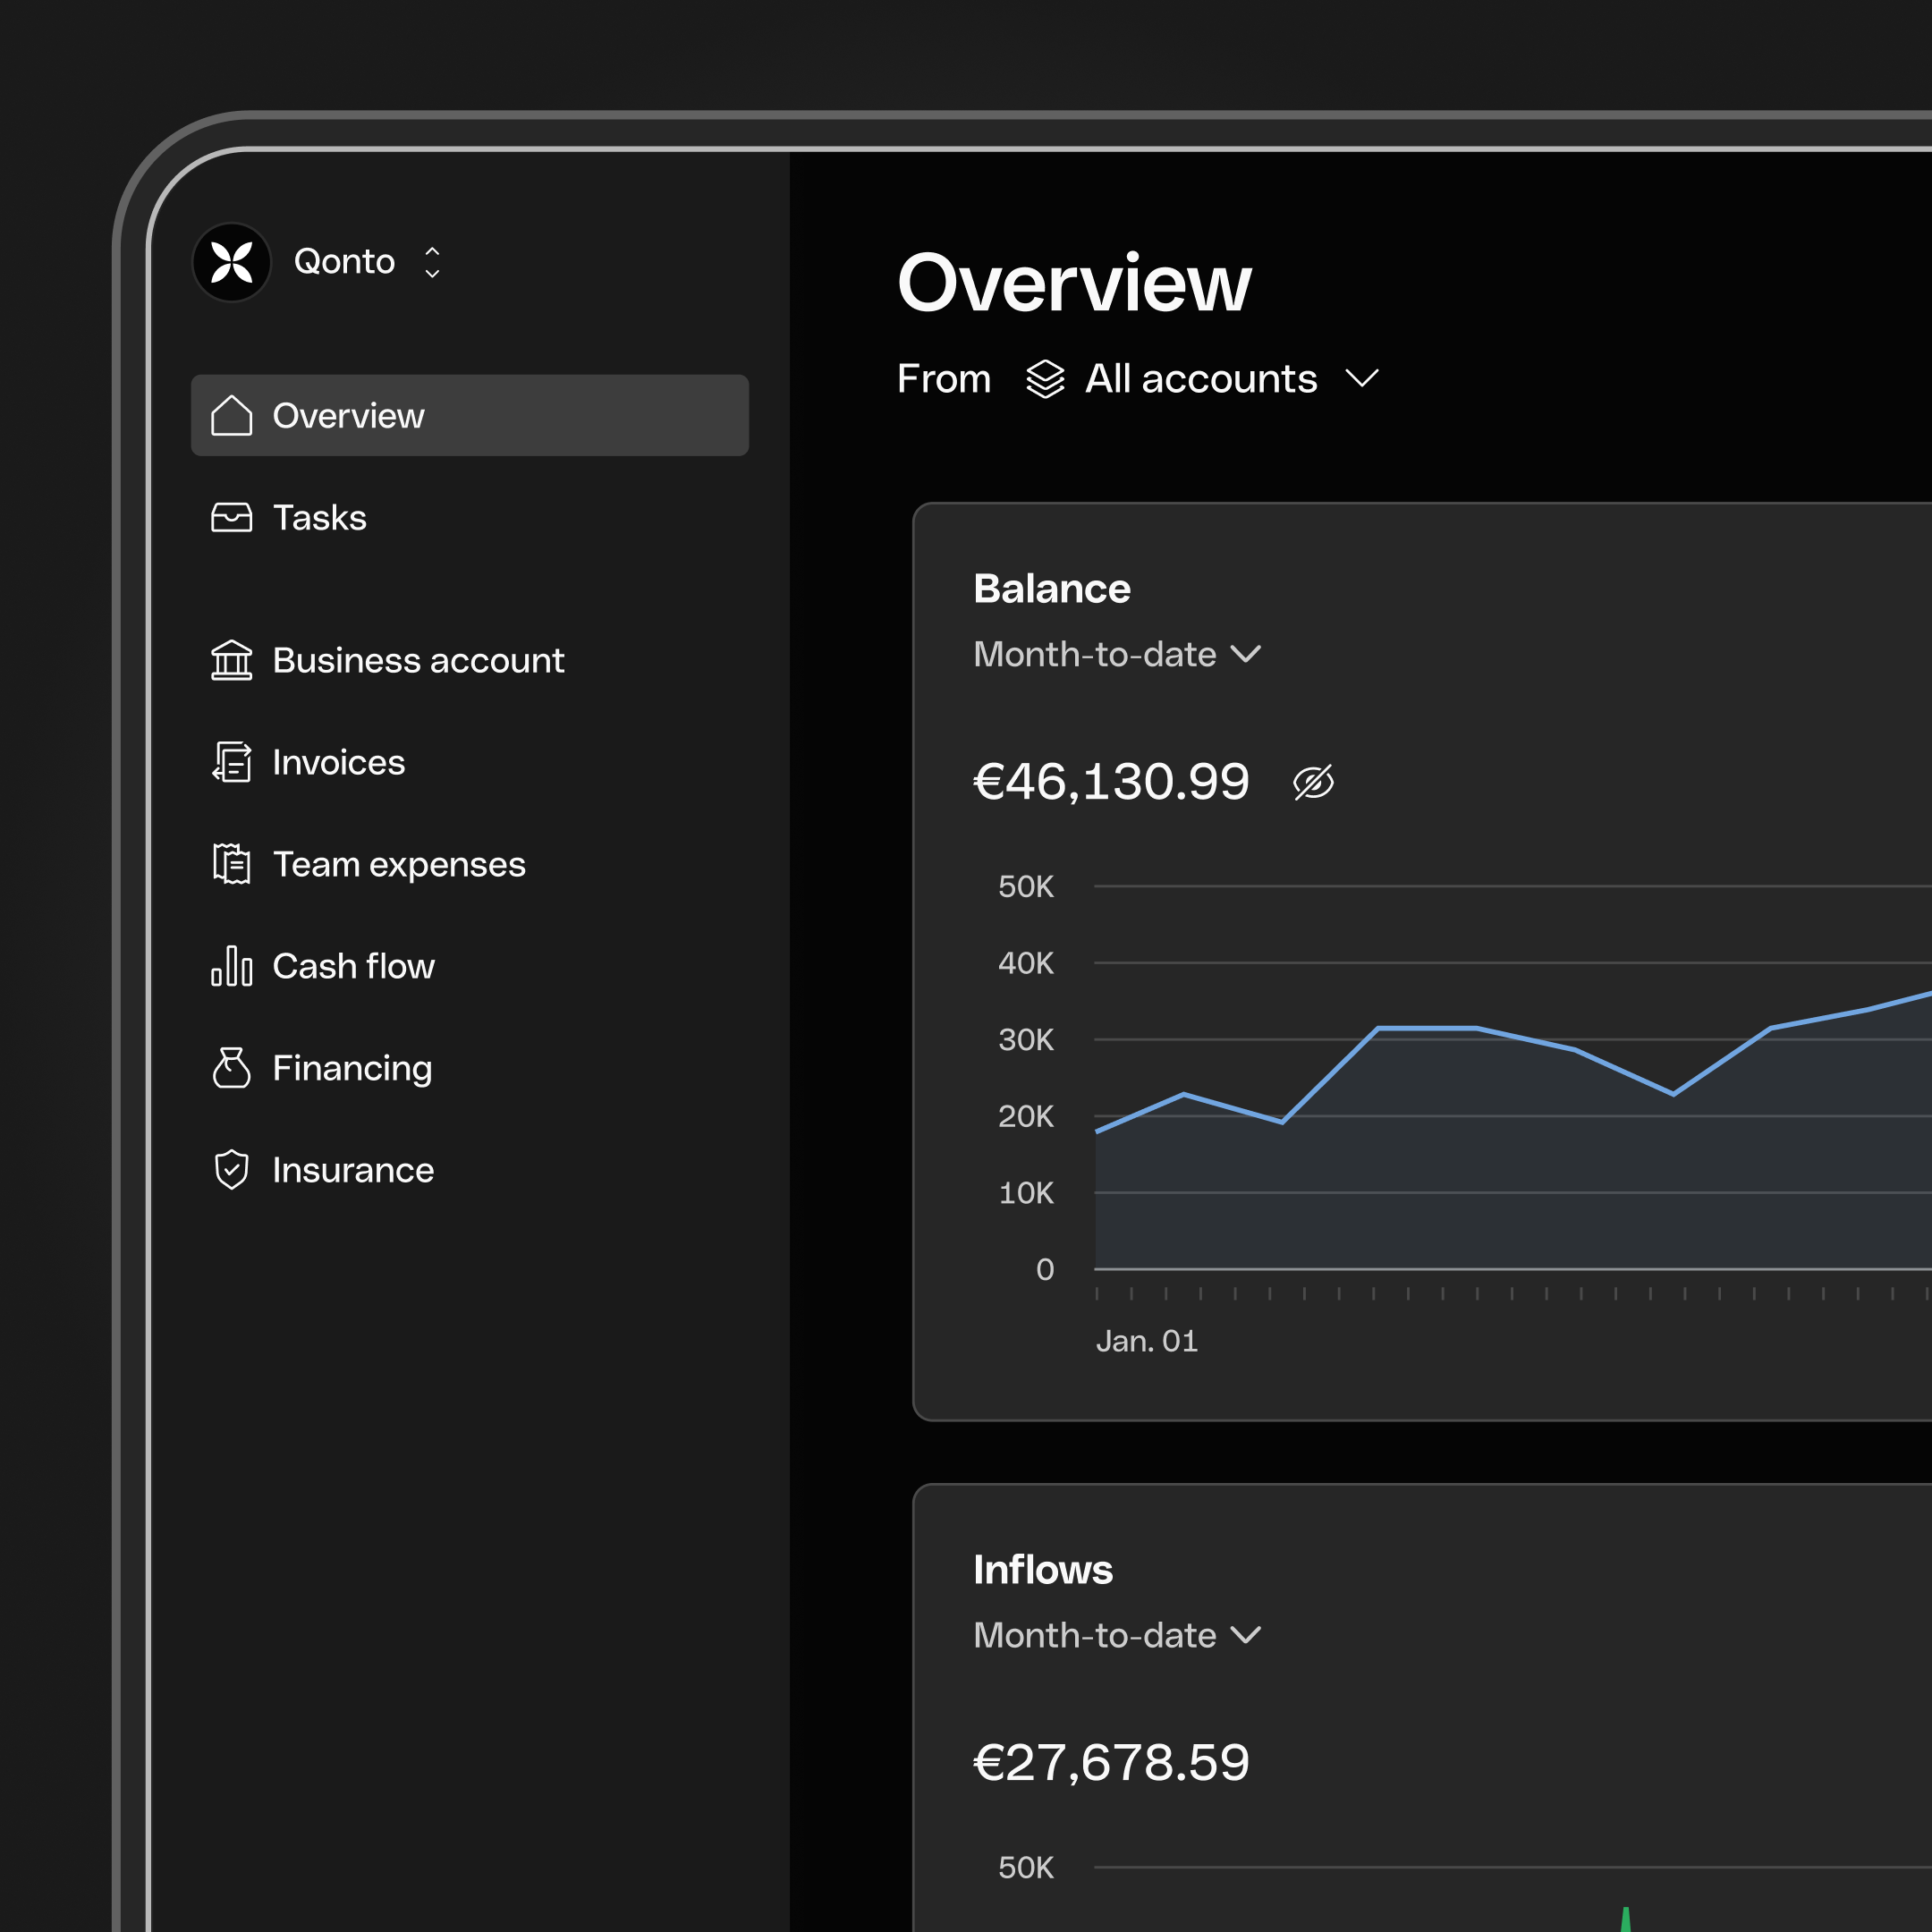Navigate to the Financing page
The image size is (1932, 1932).
tap(352, 1068)
